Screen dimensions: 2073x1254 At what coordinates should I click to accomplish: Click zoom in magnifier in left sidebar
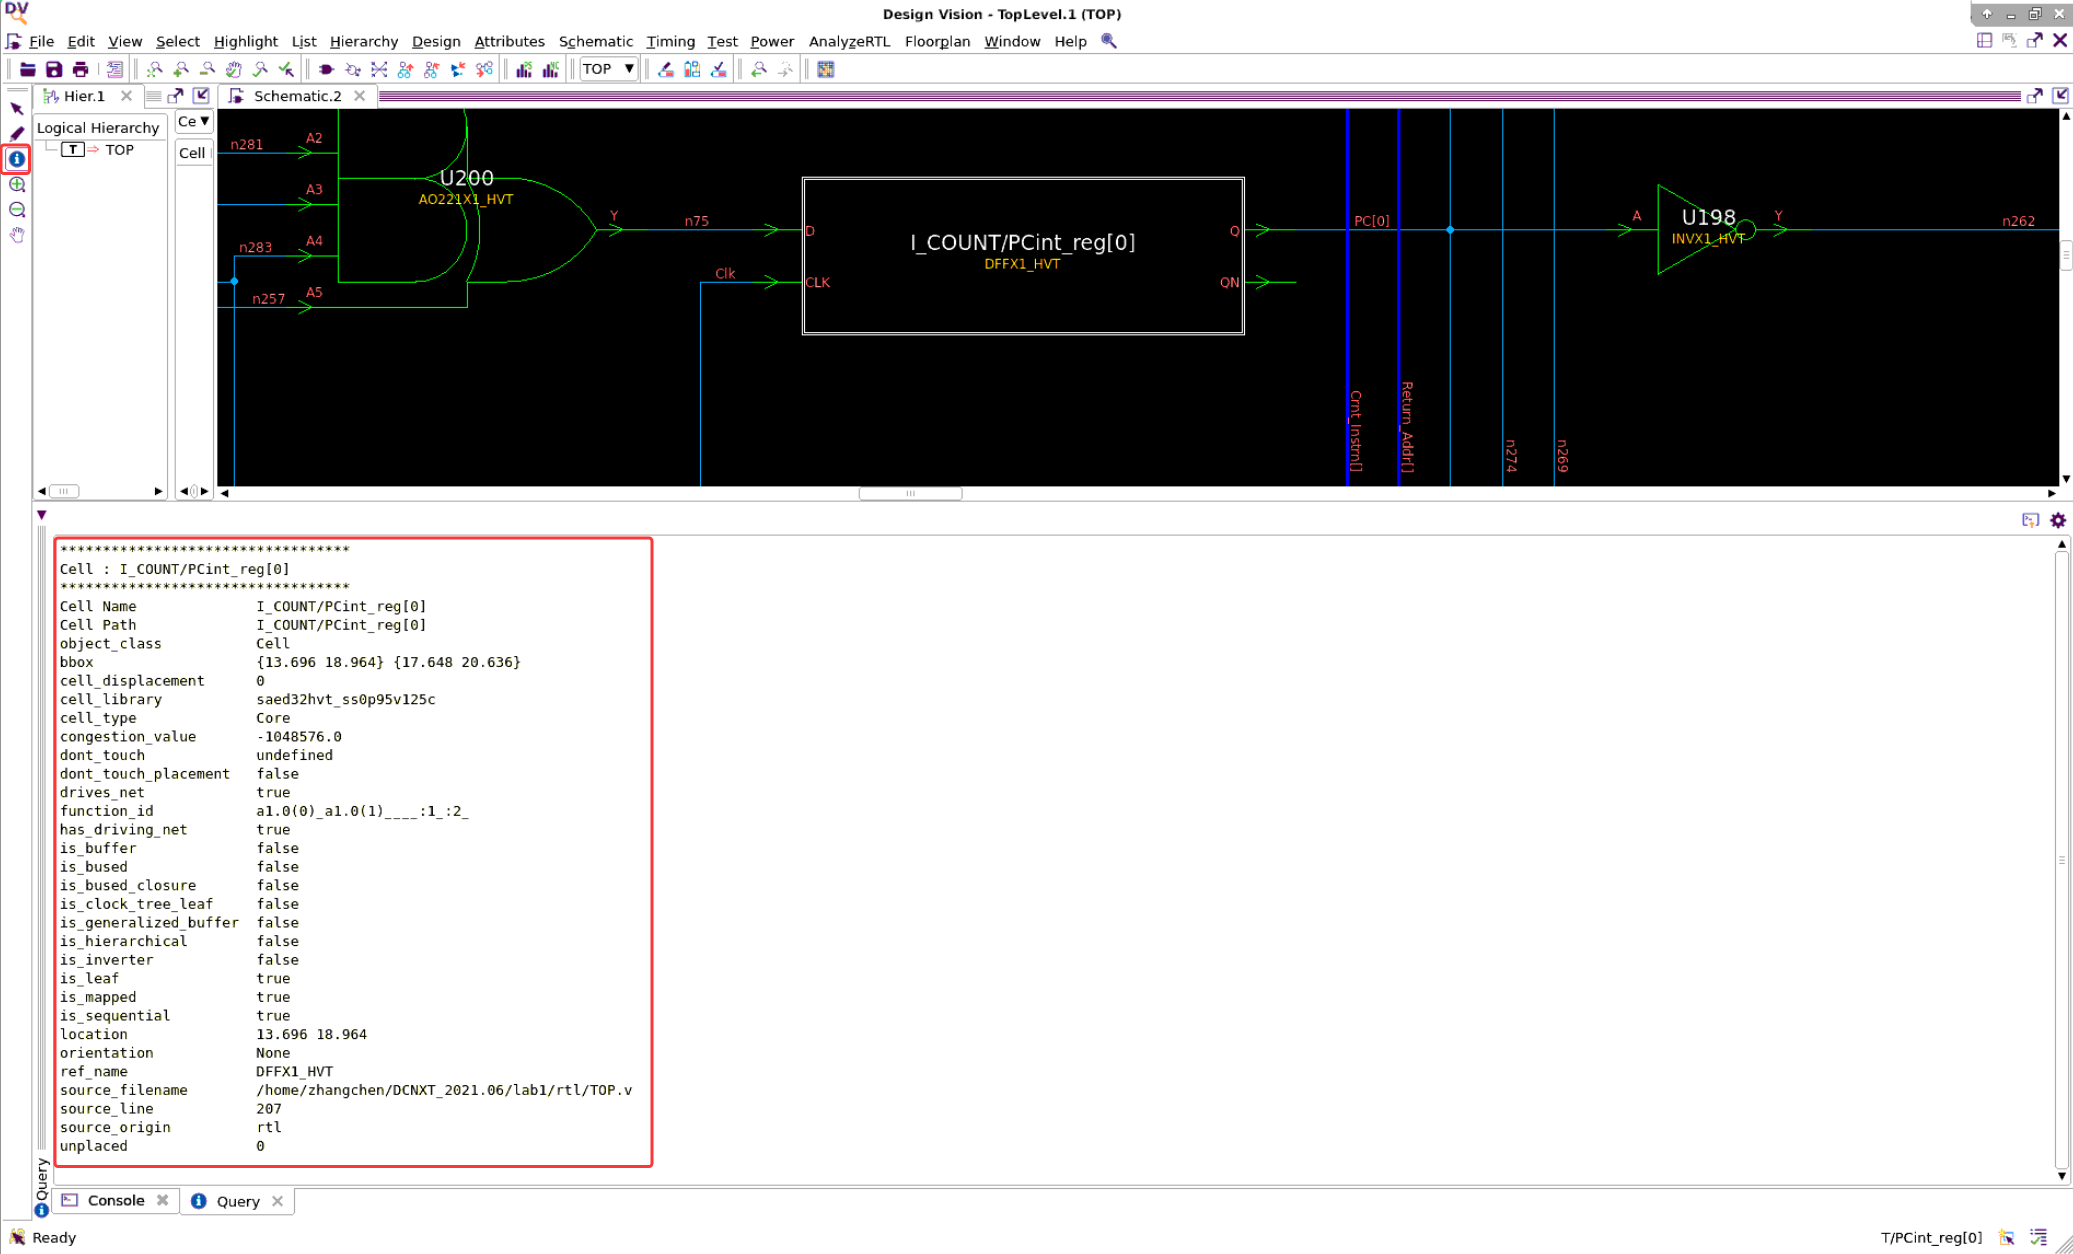click(17, 184)
